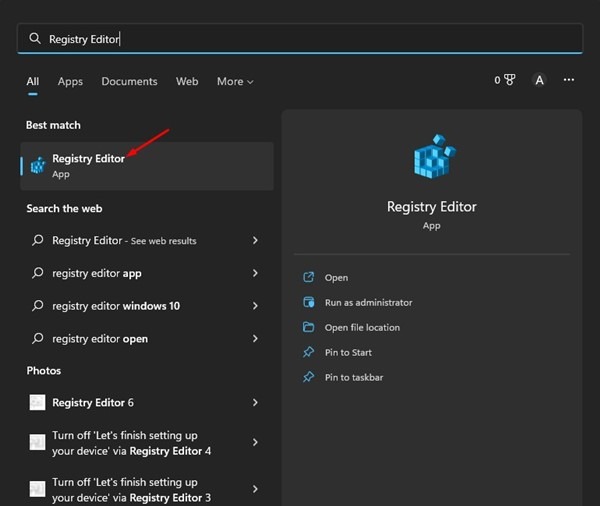Open the 'Registry Editor 4' photo thumbnail
Viewport: 600px width, 506px height.
tap(37, 442)
